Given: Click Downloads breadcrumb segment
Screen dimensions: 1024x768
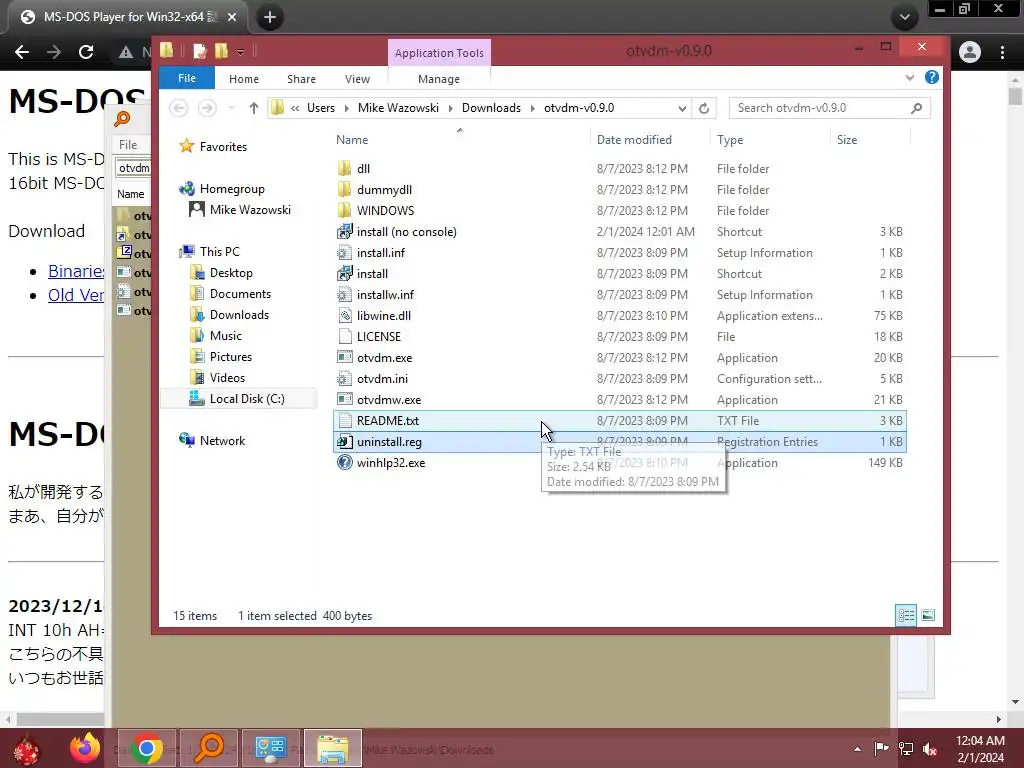Looking at the screenshot, I should (491, 108).
